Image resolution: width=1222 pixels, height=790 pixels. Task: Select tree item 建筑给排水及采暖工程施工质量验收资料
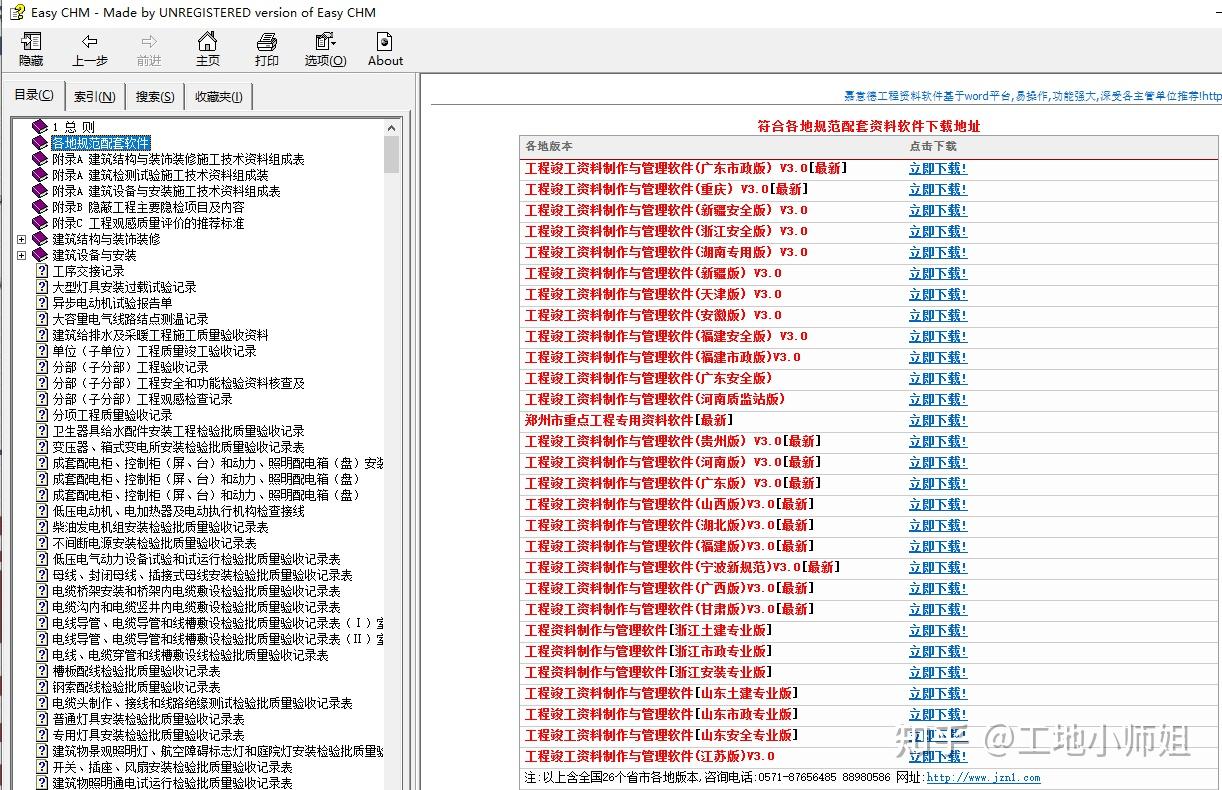point(160,335)
